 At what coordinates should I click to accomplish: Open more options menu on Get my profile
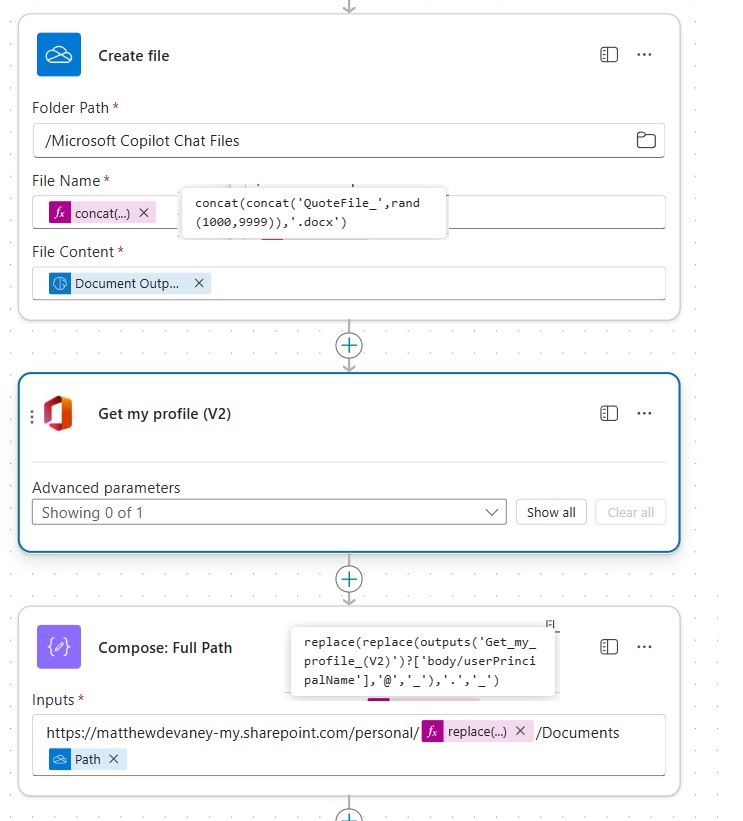click(645, 413)
